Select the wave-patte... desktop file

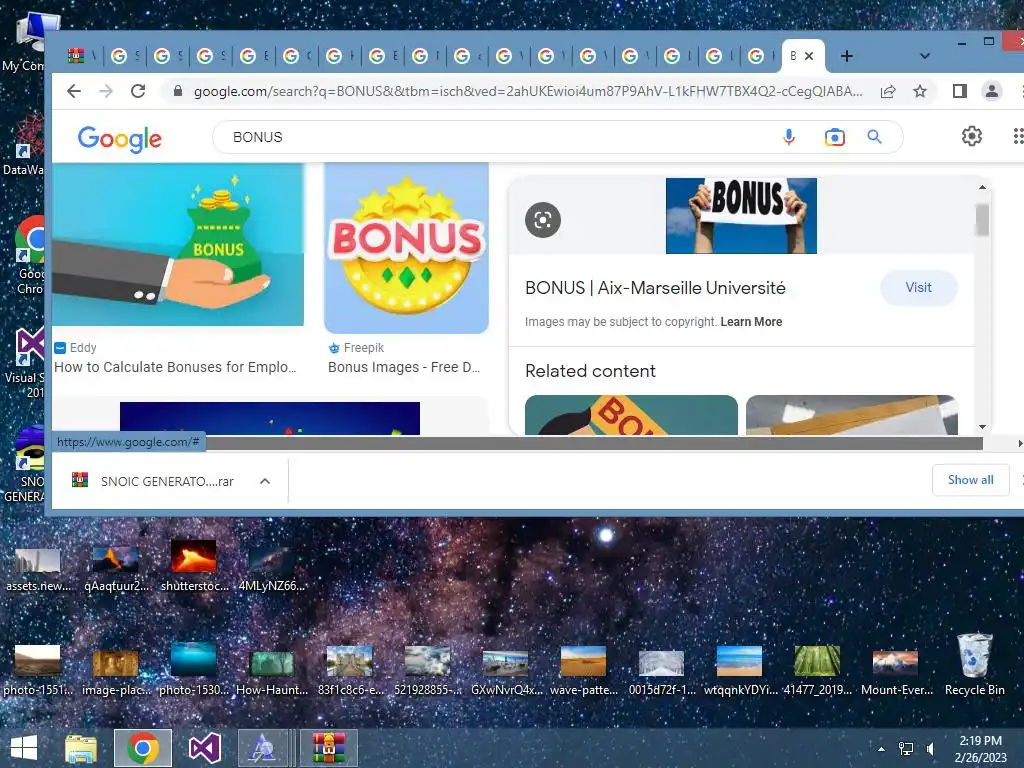(x=583, y=671)
